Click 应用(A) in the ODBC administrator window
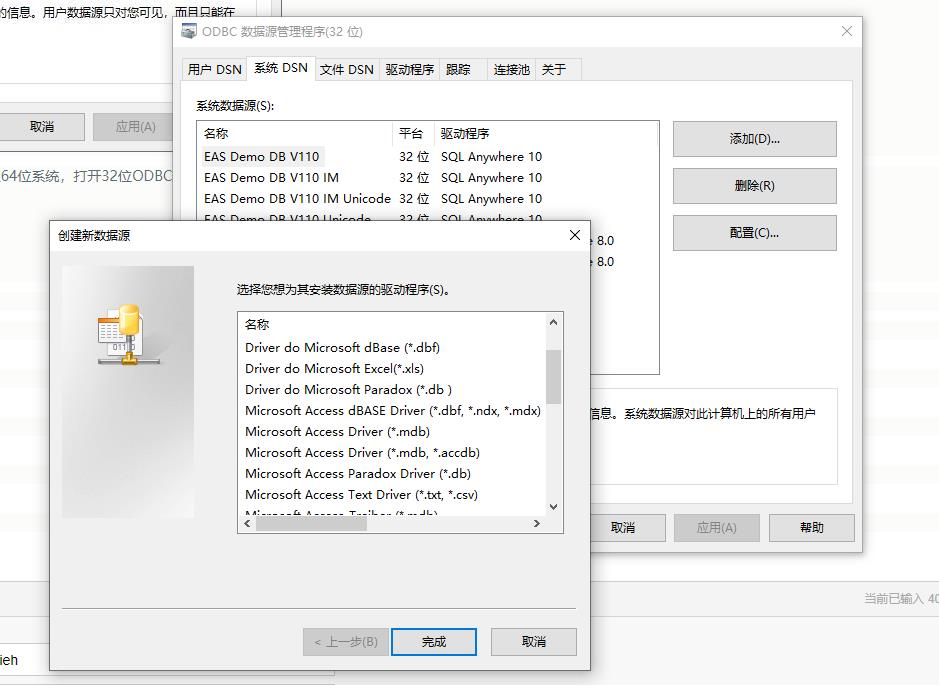This screenshot has height=685, width=939. click(717, 528)
